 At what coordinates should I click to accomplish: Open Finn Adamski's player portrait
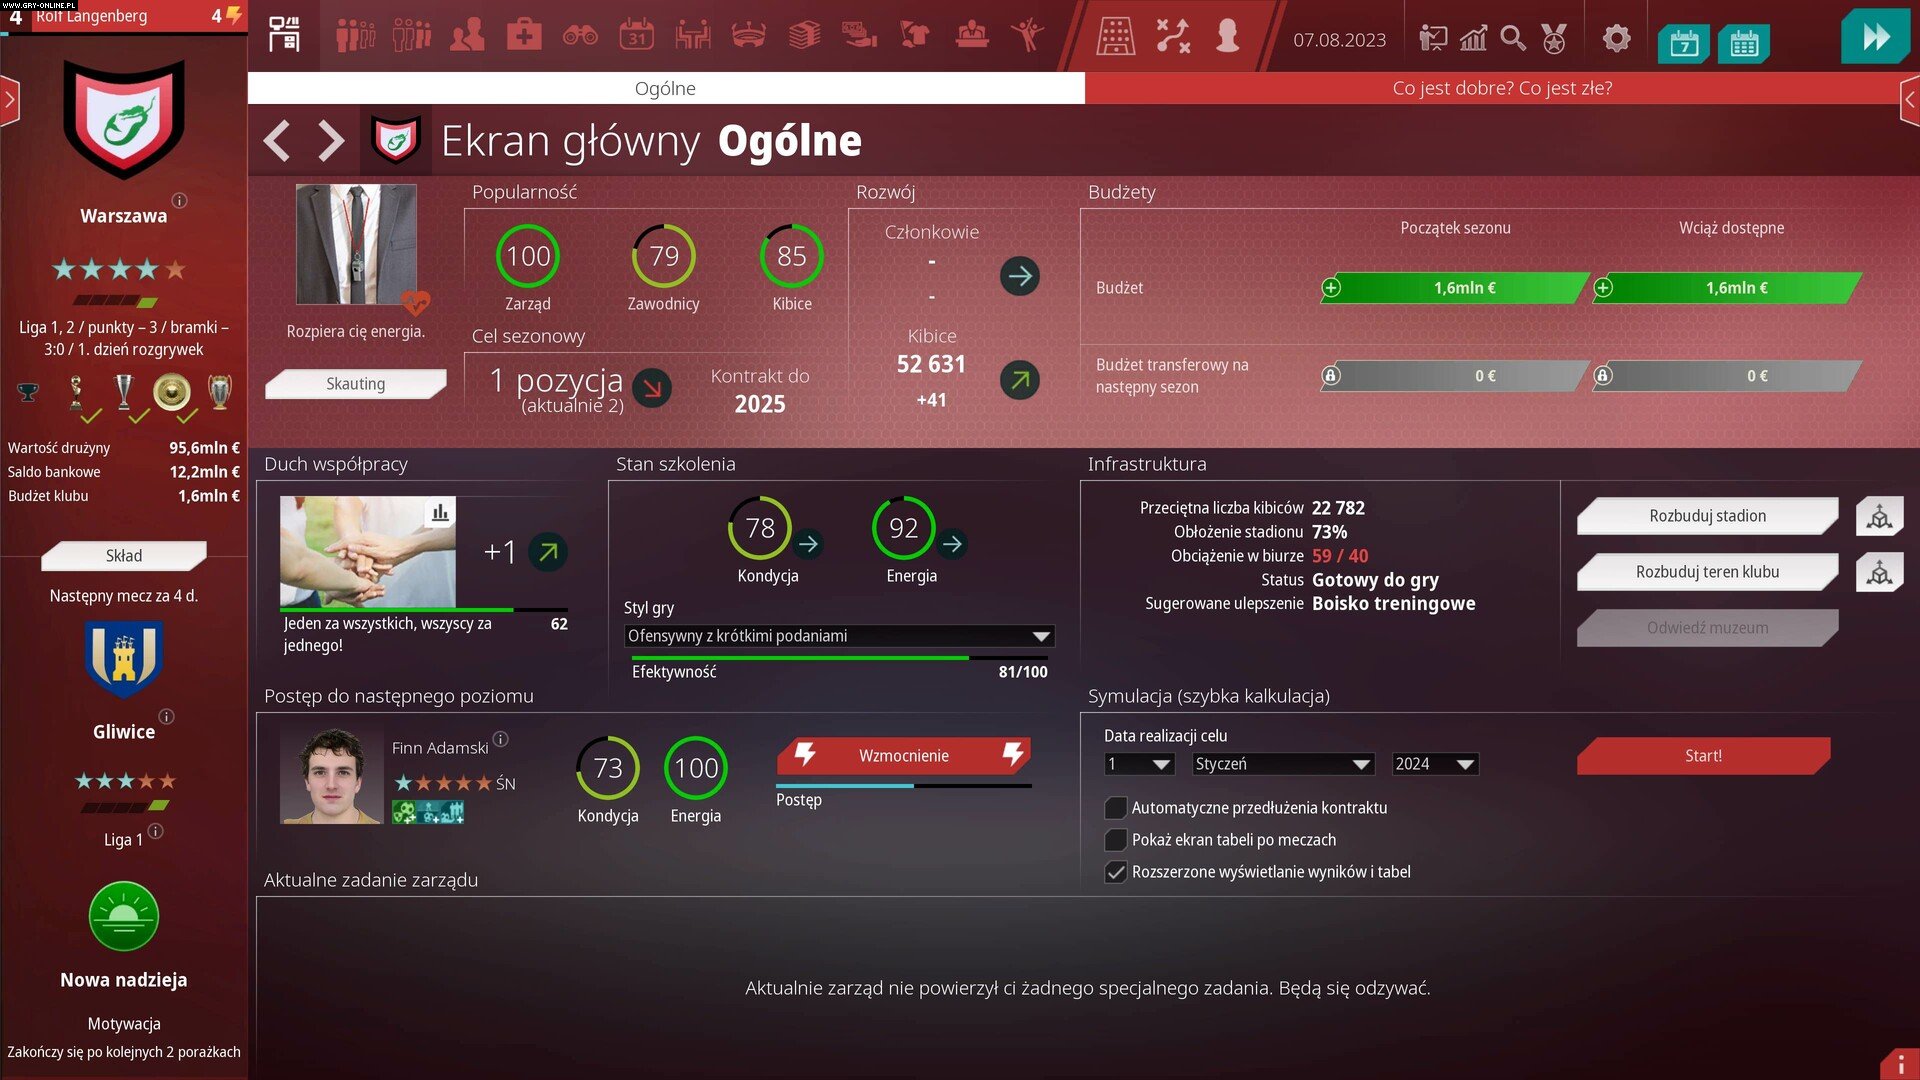pos(331,775)
